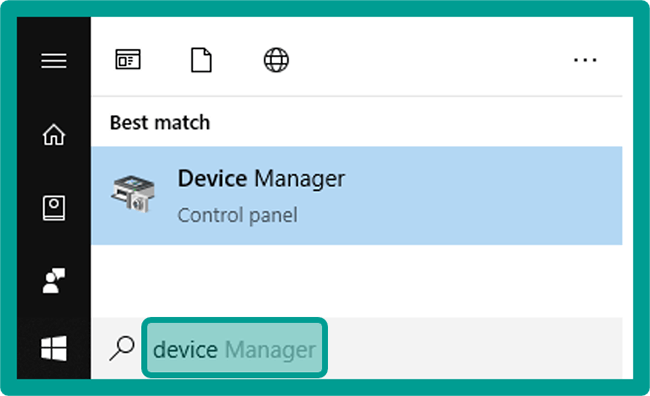
Task: Expand the hamburger menu in the sidebar
Action: tap(54, 61)
